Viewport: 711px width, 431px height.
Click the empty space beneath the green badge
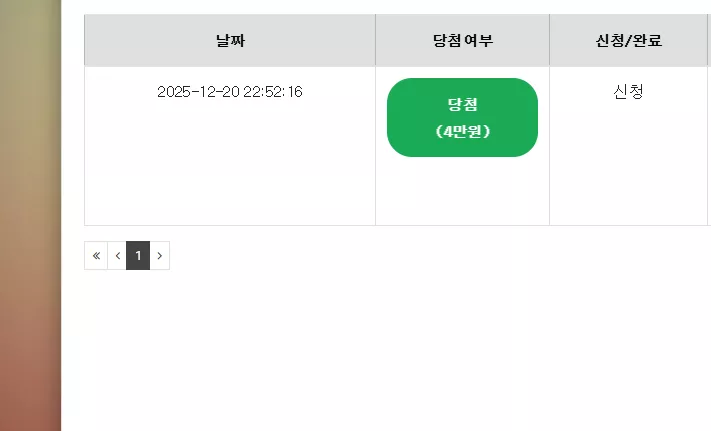point(463,190)
